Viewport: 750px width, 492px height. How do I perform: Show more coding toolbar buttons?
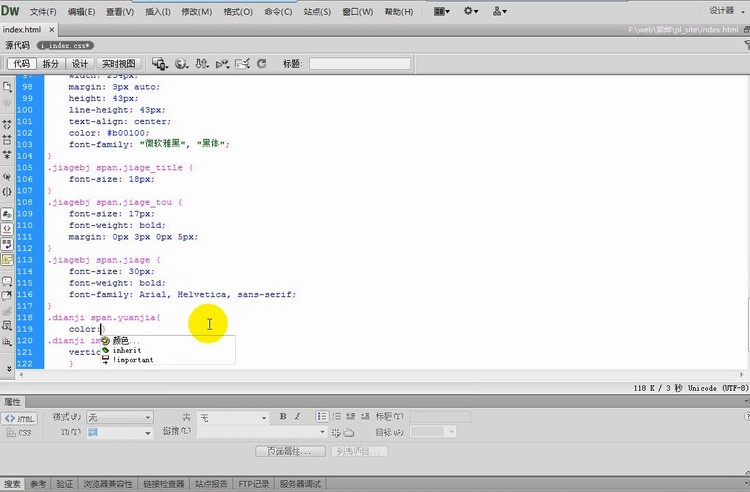tap(9, 368)
